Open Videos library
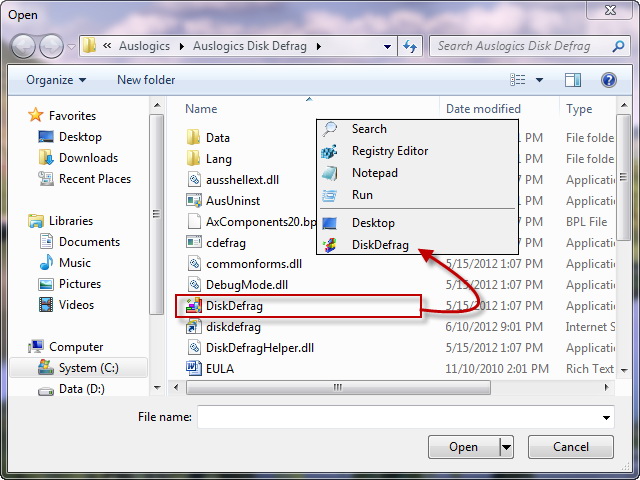The width and height of the screenshot is (640, 480). (66, 305)
